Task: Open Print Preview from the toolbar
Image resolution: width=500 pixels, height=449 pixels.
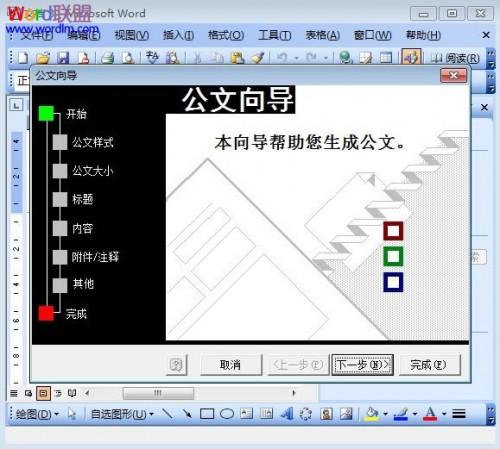Action: 128,58
